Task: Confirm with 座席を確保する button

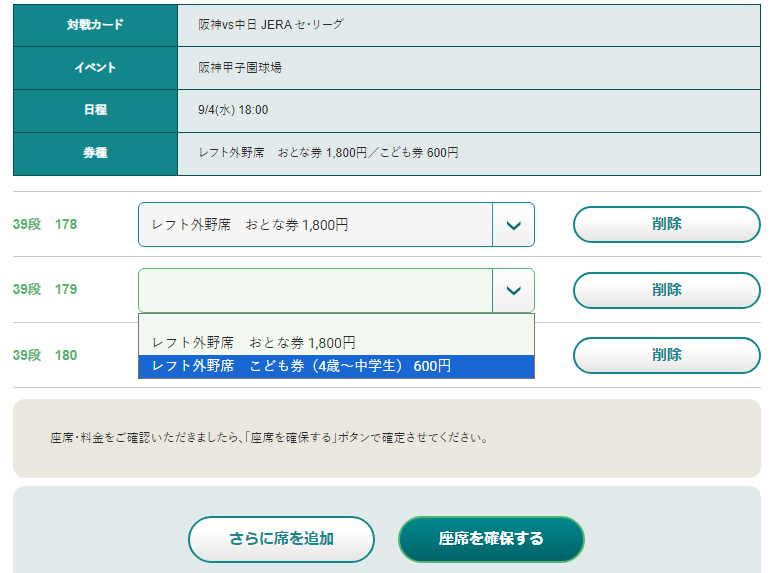Action: pos(491,539)
